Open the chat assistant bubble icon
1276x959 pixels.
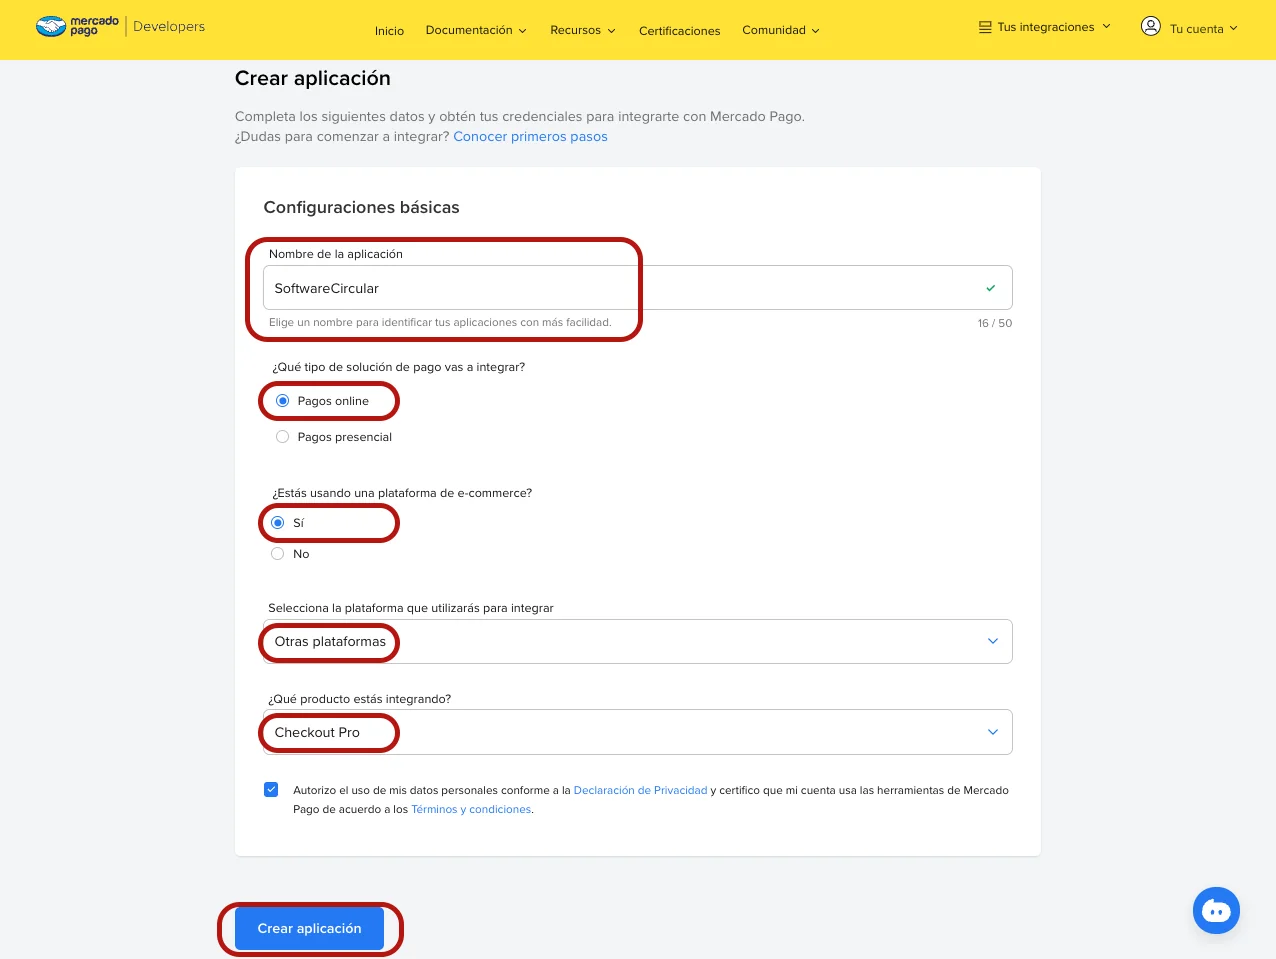pos(1216,911)
